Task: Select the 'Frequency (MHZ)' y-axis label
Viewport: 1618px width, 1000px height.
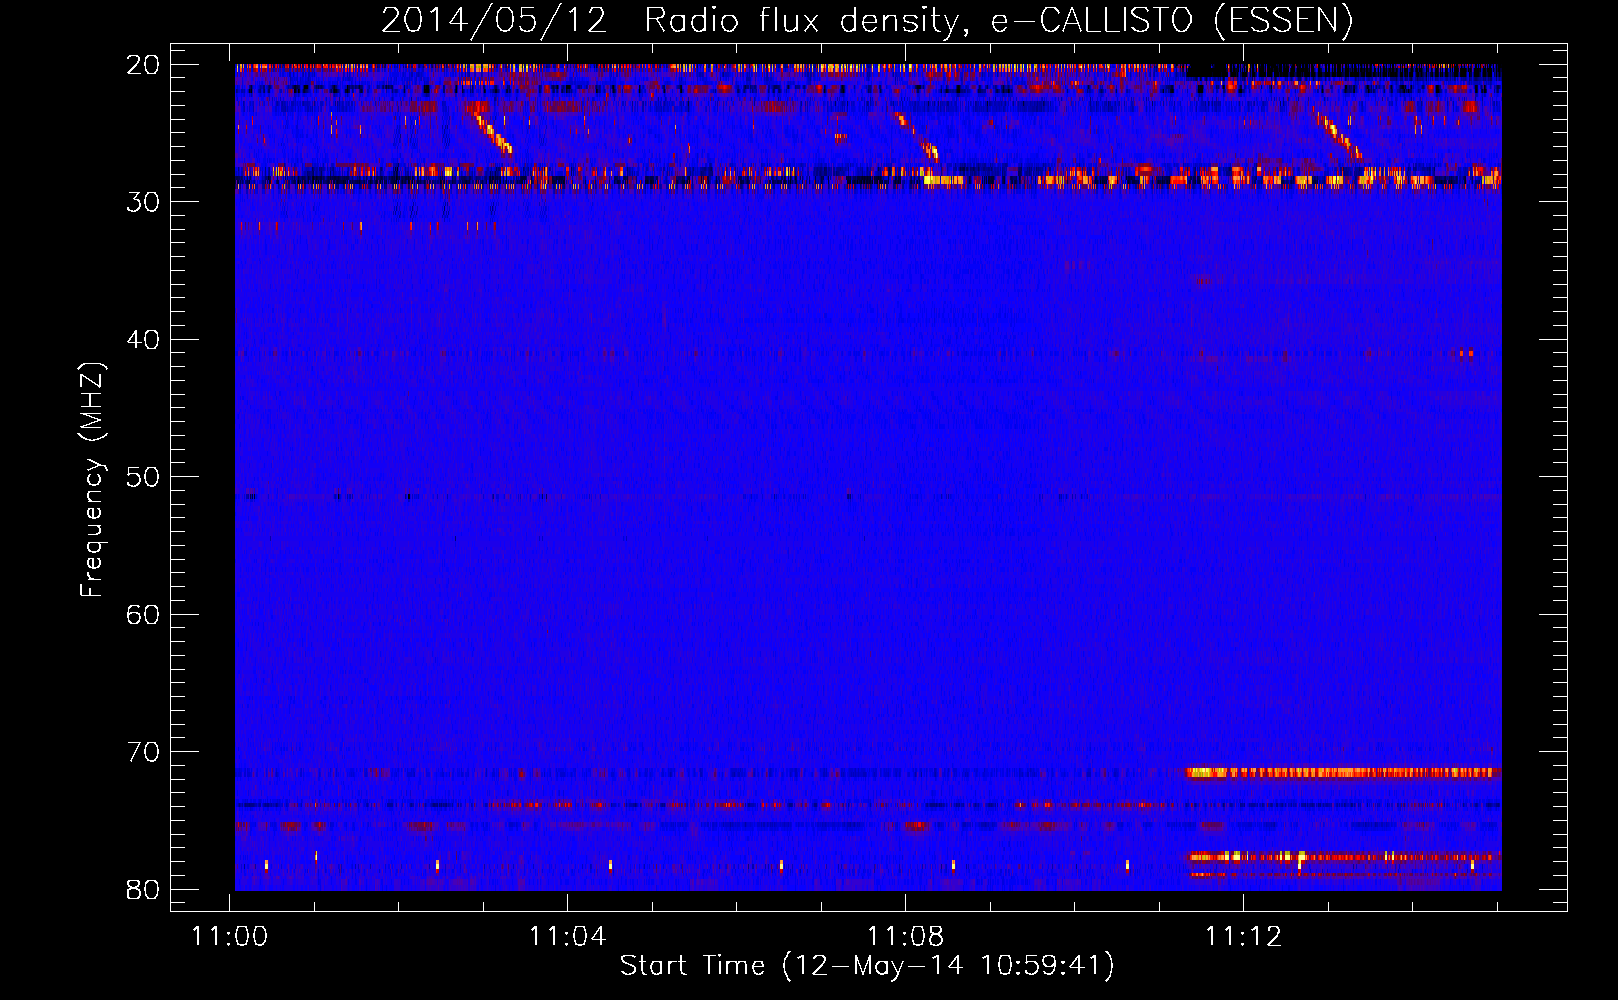Action: pos(92,479)
